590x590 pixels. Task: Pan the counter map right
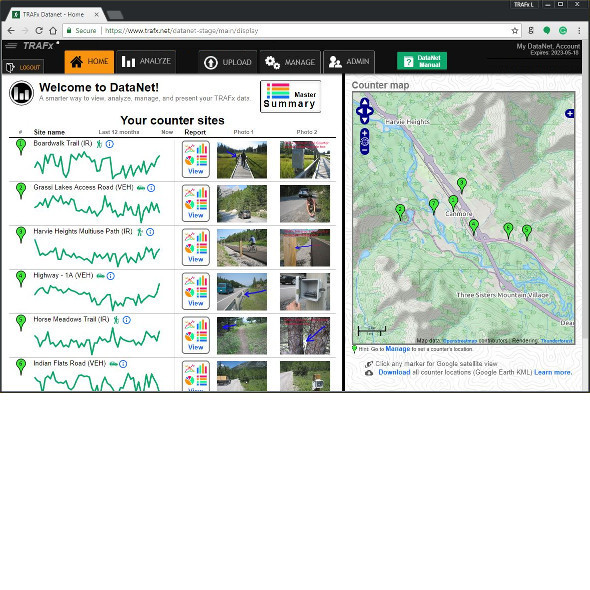(x=370, y=111)
